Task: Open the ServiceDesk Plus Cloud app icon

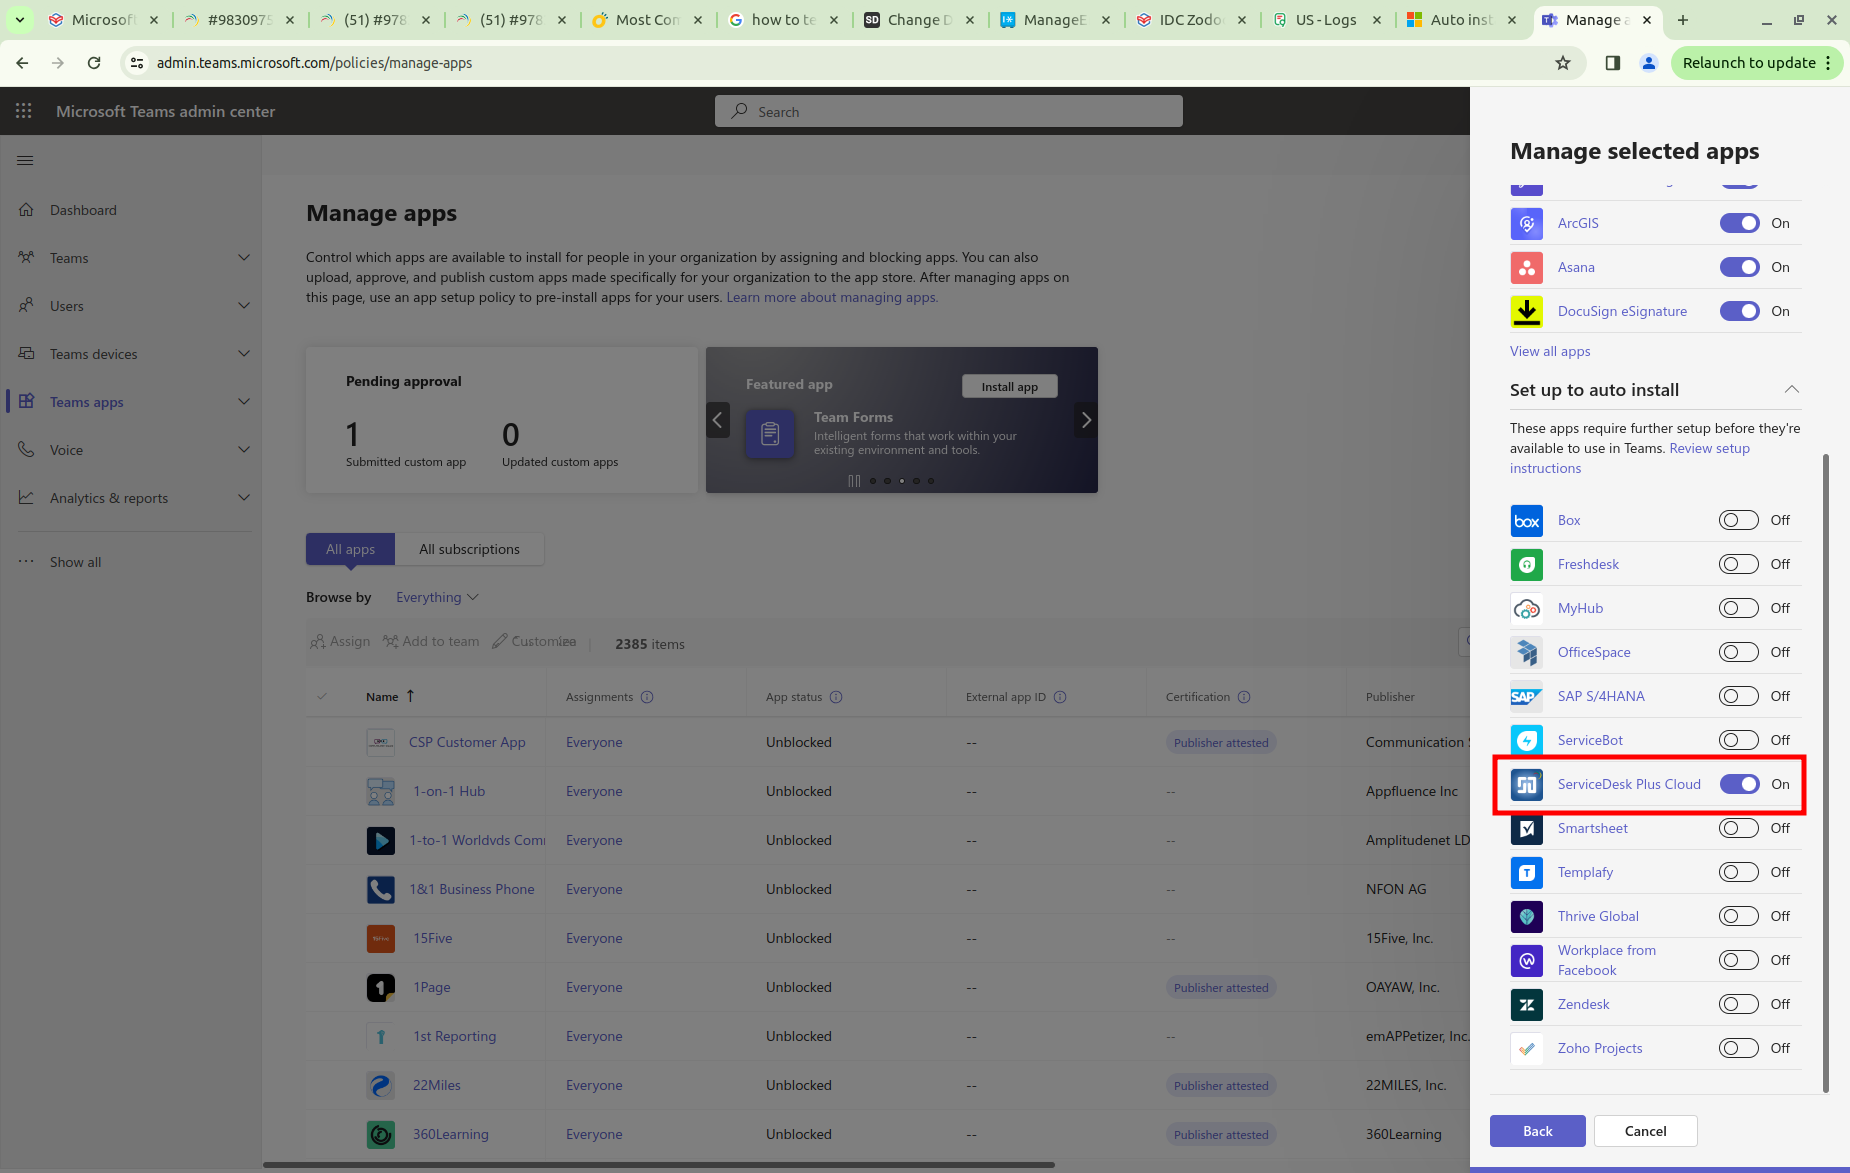Action: click(1526, 784)
